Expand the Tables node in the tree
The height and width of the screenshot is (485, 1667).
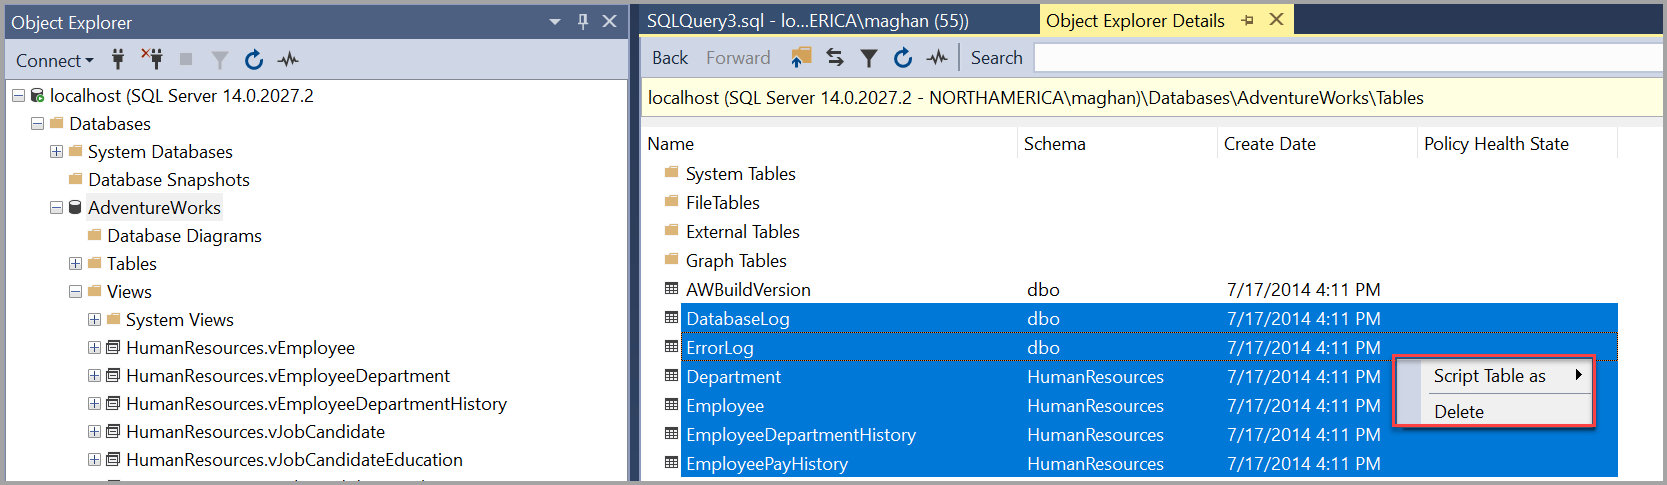click(x=75, y=264)
